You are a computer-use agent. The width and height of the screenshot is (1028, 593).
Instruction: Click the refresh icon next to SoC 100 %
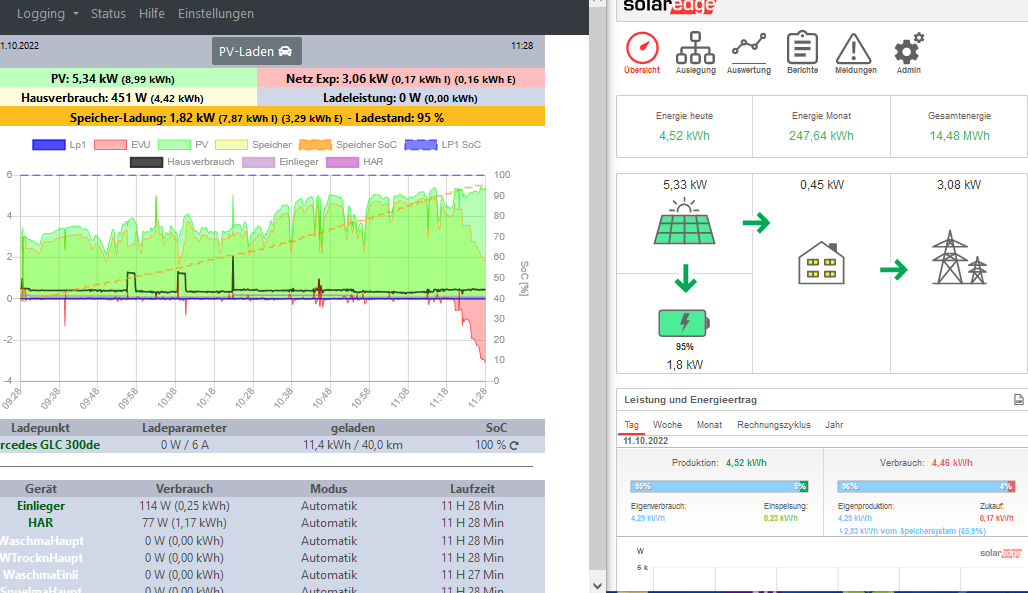514,445
